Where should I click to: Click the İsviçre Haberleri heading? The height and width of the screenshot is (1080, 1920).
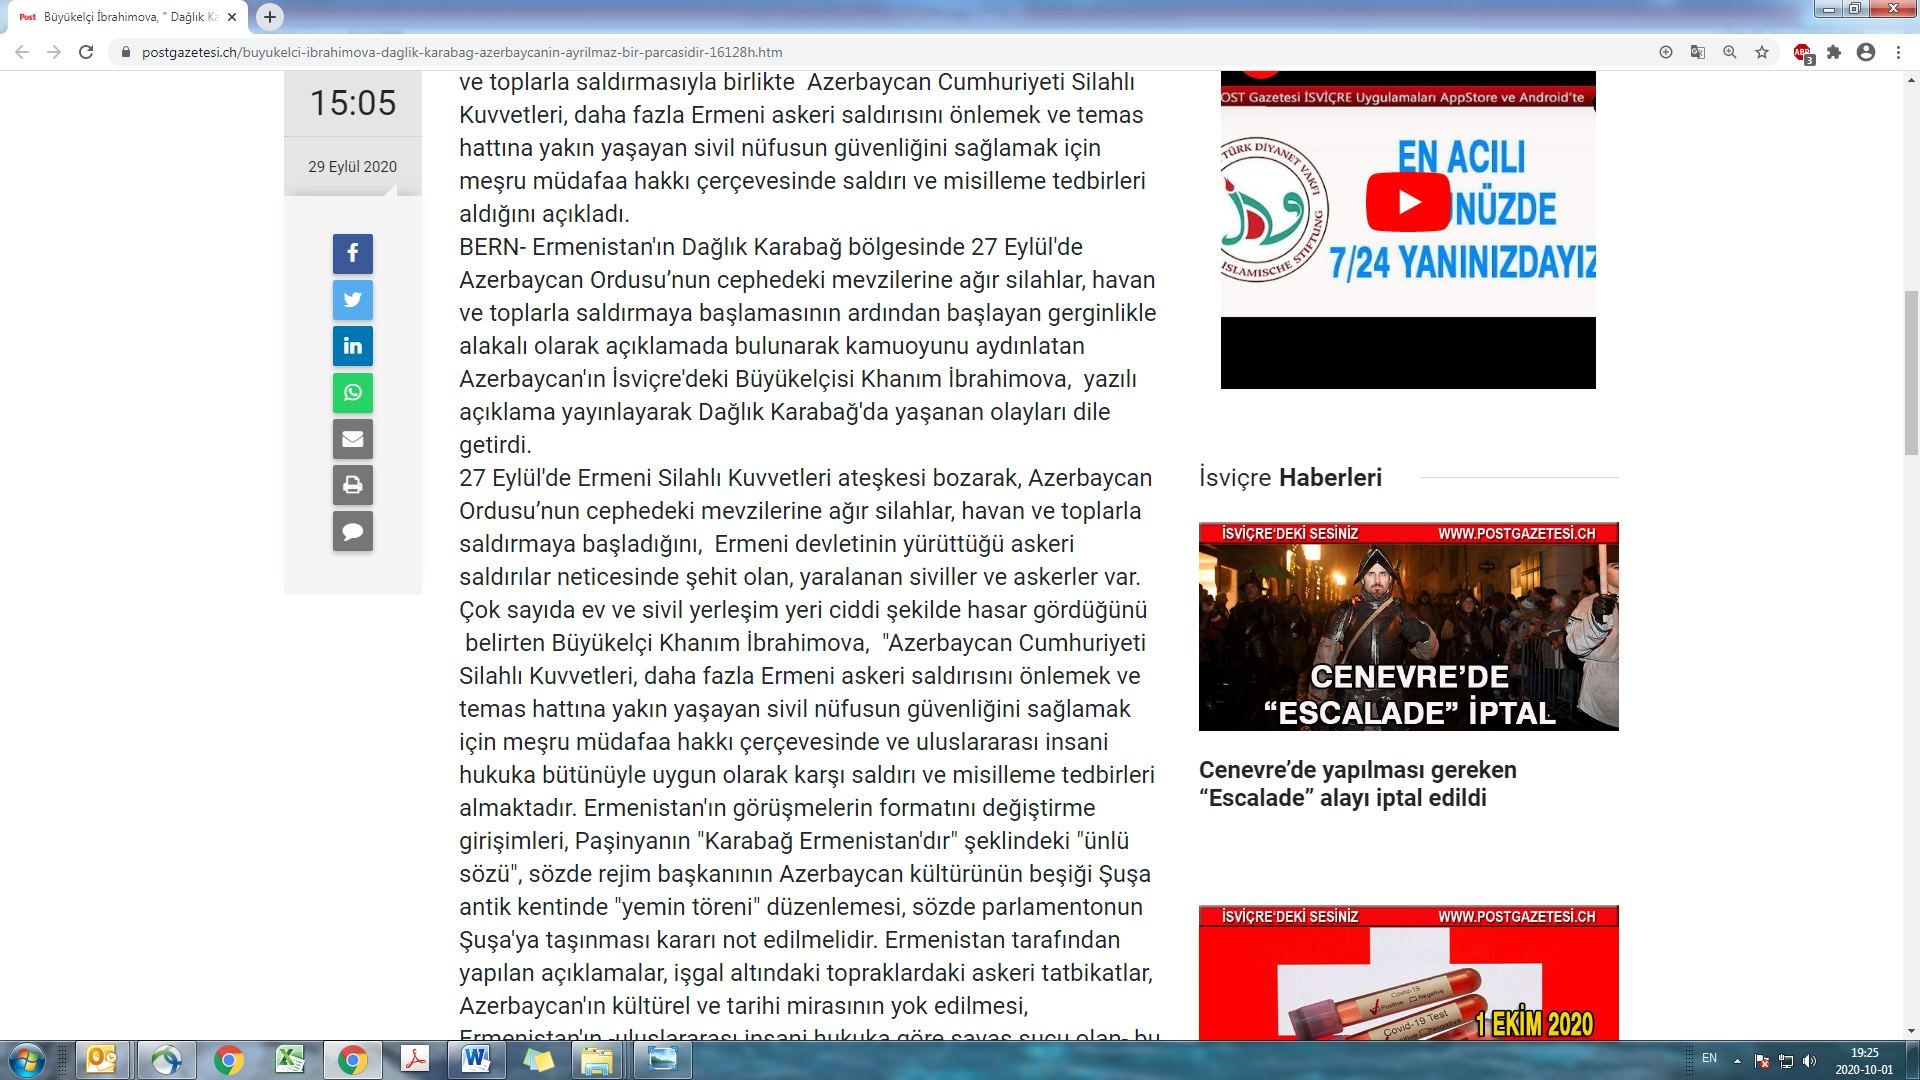click(x=1290, y=478)
